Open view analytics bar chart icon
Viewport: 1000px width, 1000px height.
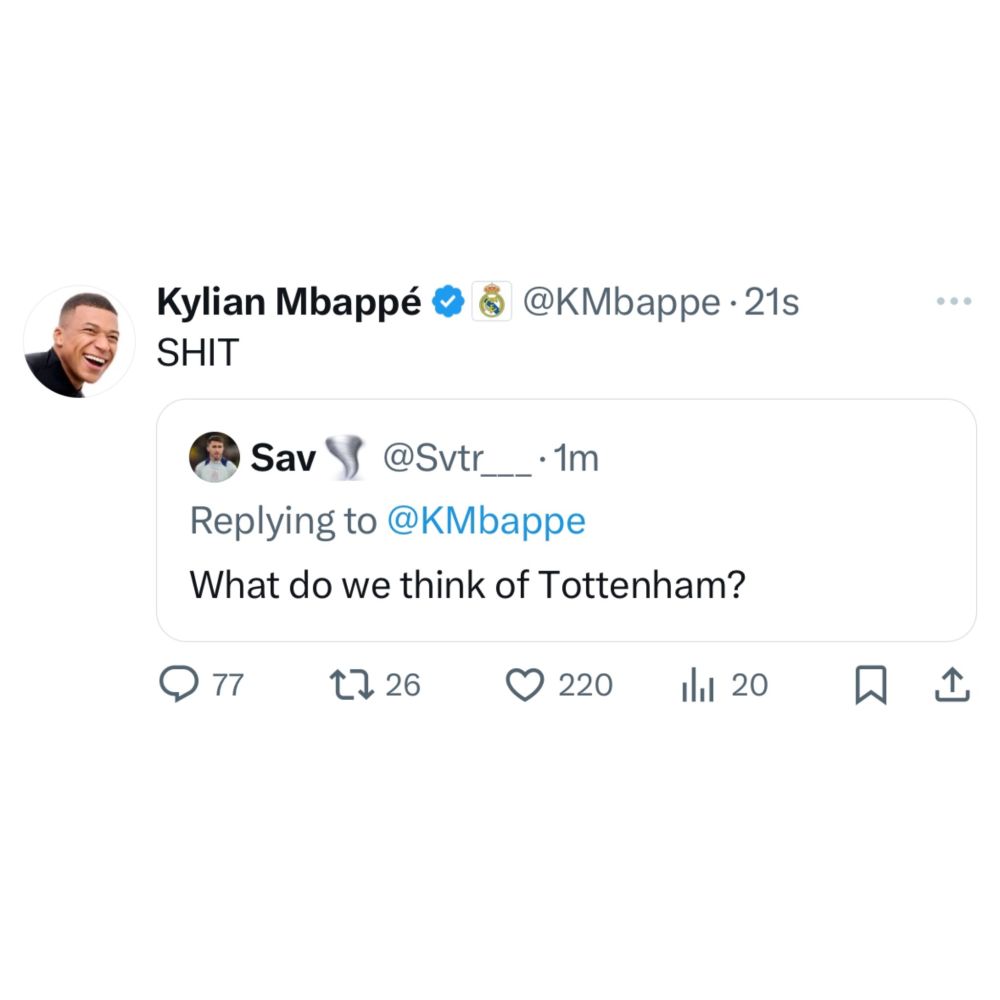click(x=697, y=685)
